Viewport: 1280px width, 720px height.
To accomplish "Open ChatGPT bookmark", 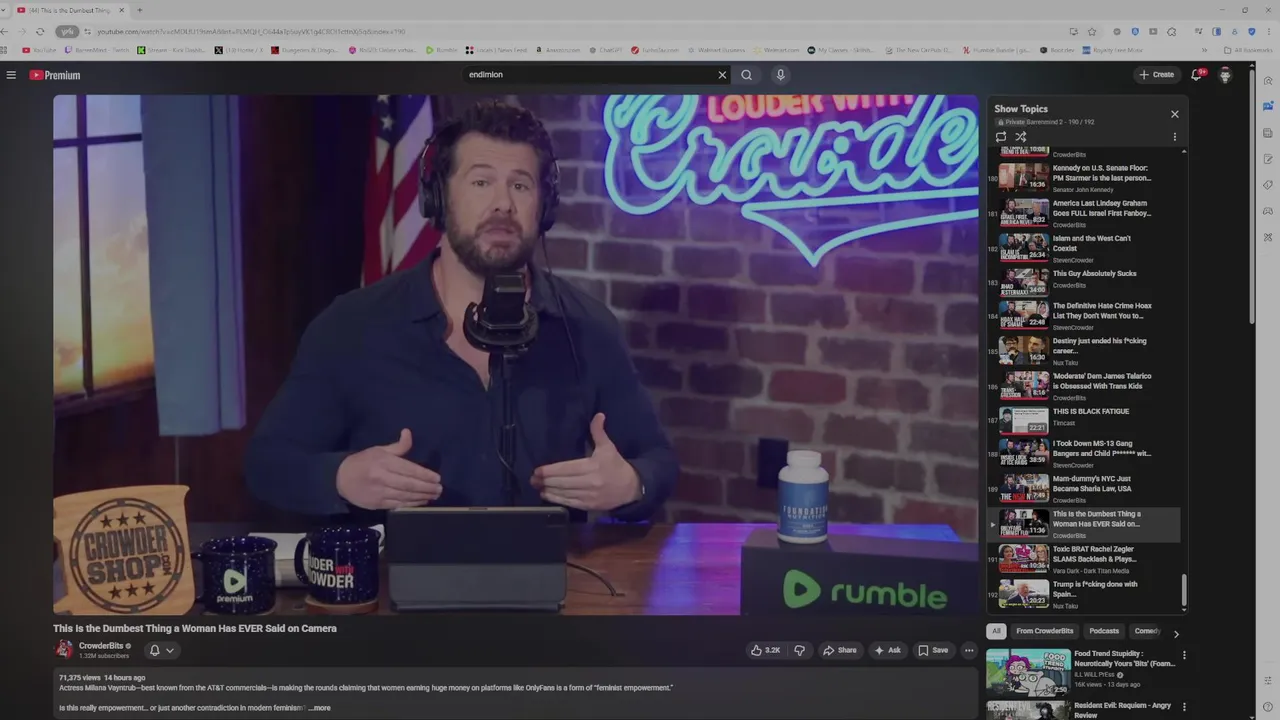I will 605,50.
